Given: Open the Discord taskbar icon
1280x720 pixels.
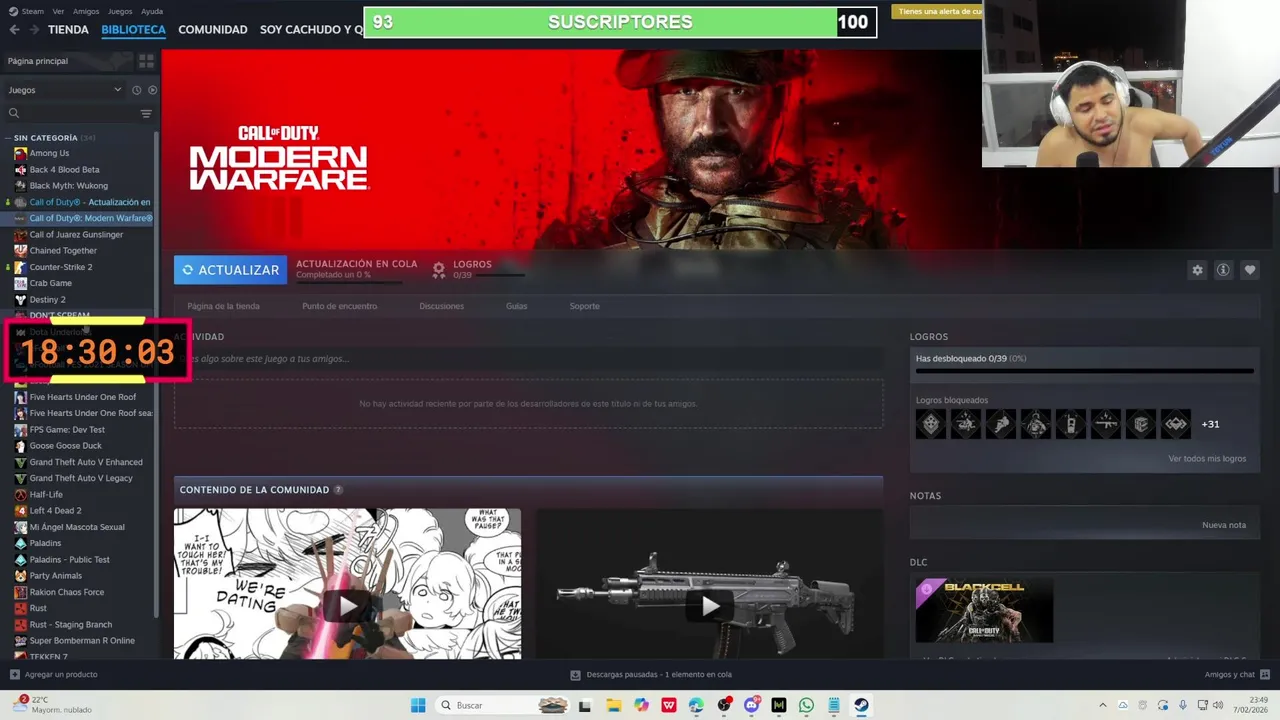Looking at the screenshot, I should [751, 705].
